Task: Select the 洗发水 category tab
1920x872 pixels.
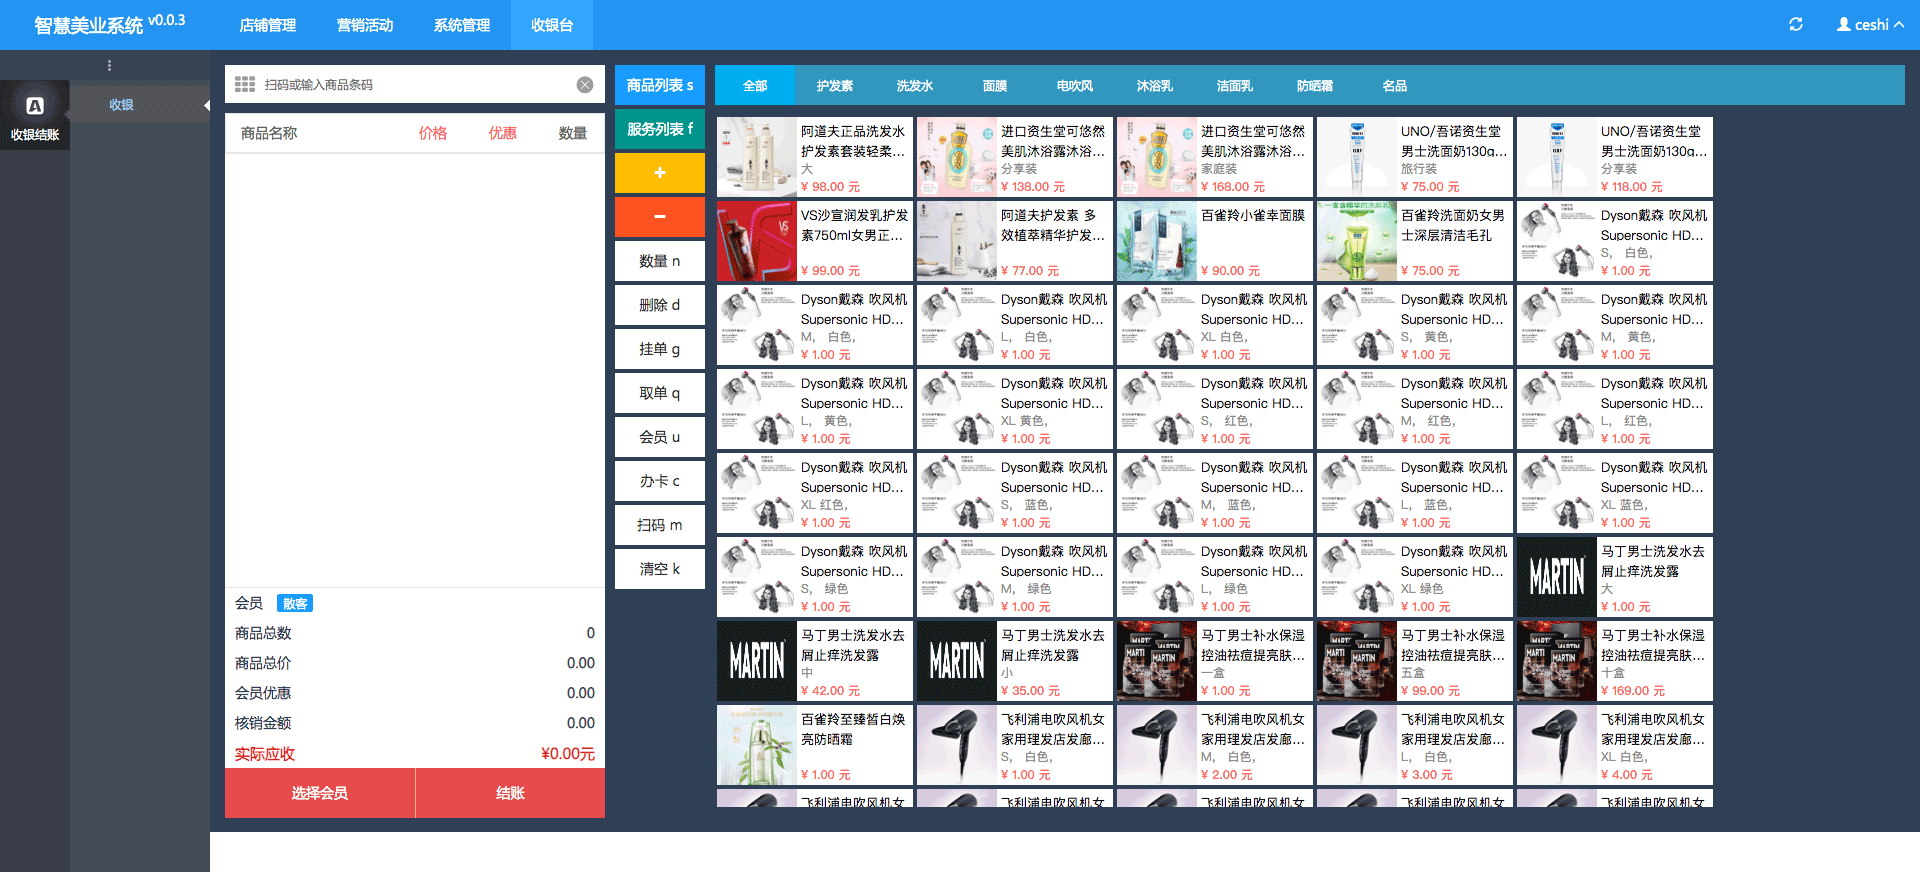Action: click(x=915, y=86)
